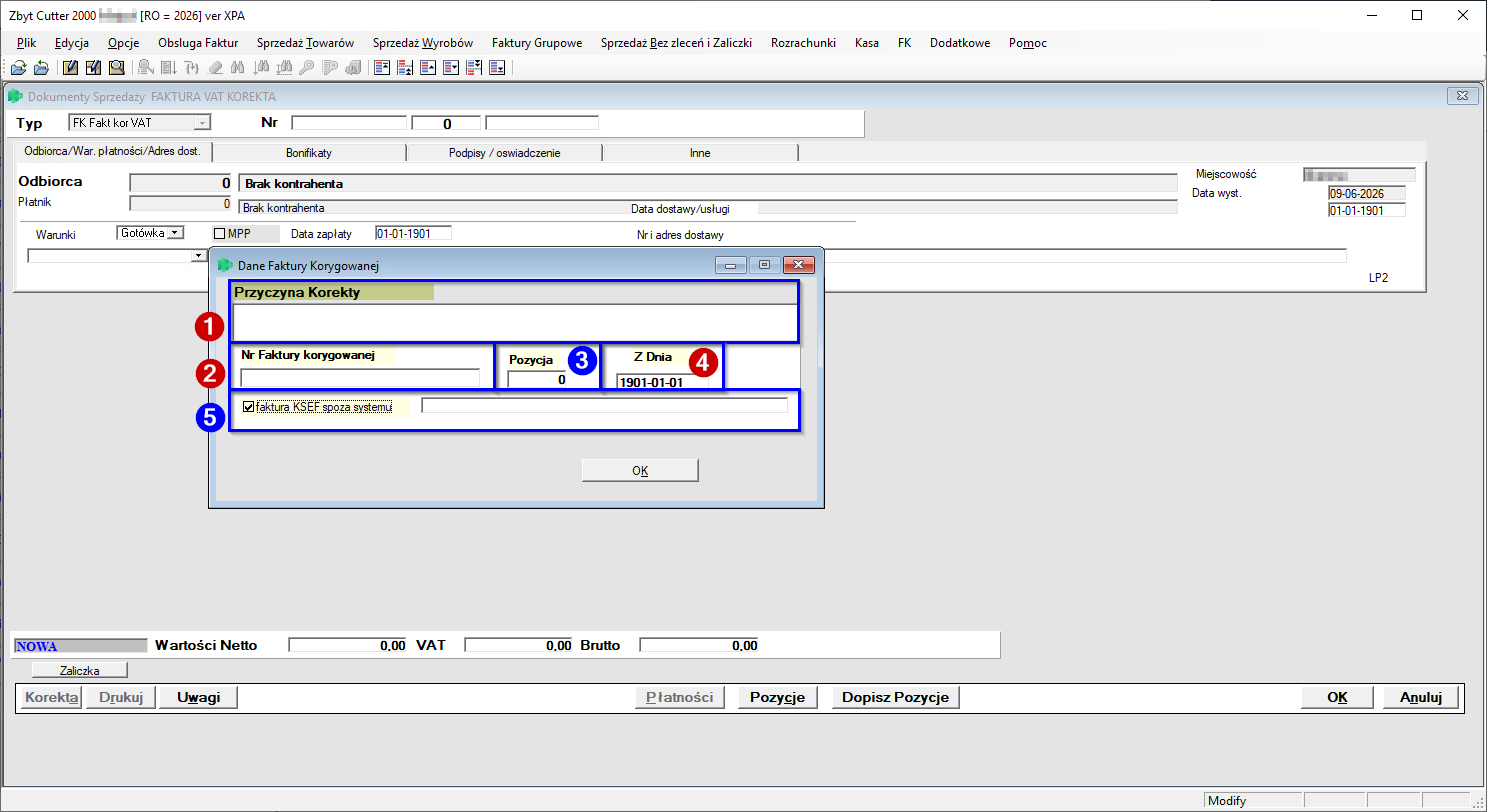Click the Zaliczka button
The height and width of the screenshot is (812, 1487).
[80, 670]
